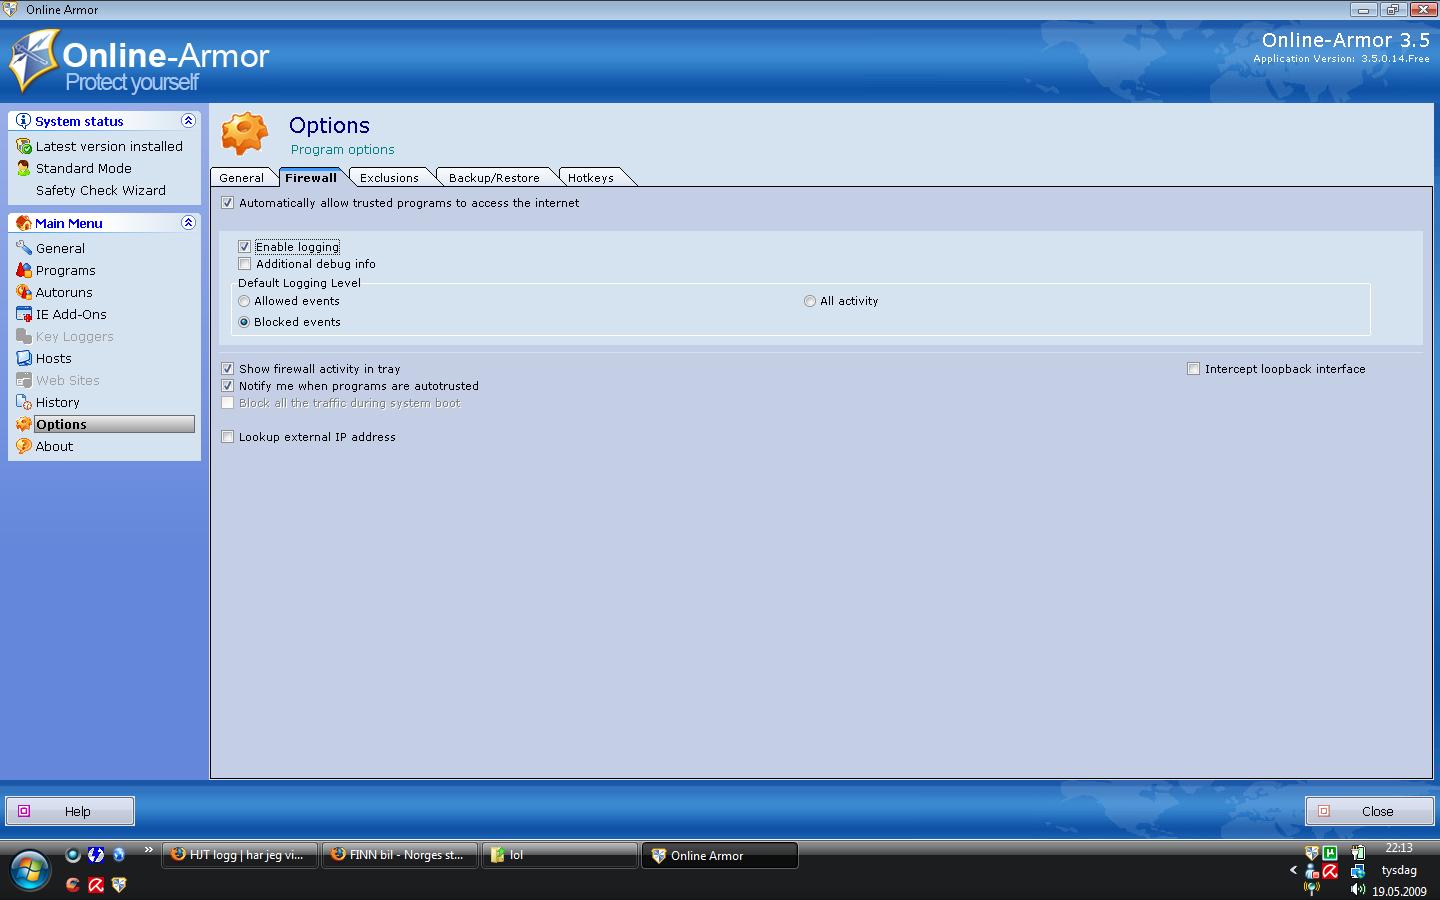Collapse the Main Menu panel
The height and width of the screenshot is (900, 1440).
click(188, 222)
